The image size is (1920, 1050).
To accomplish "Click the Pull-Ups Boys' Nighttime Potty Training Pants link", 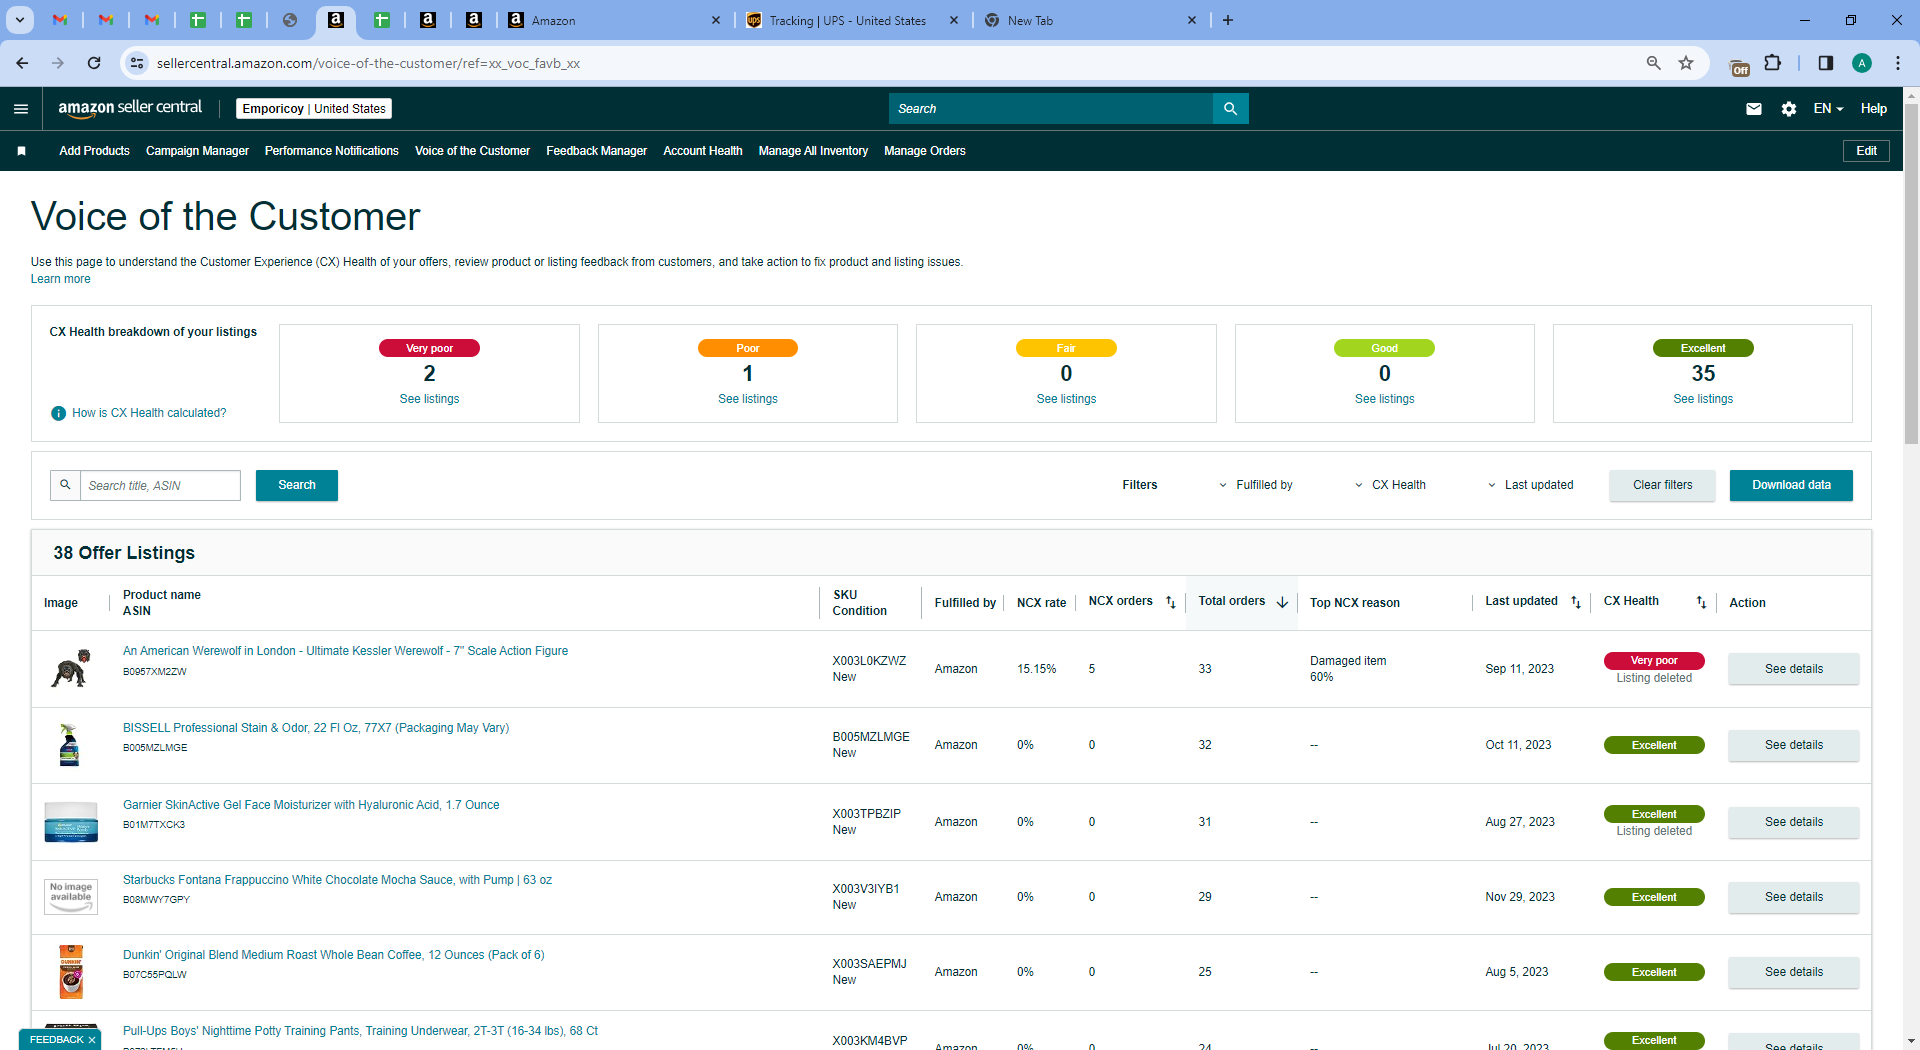I will click(360, 1031).
